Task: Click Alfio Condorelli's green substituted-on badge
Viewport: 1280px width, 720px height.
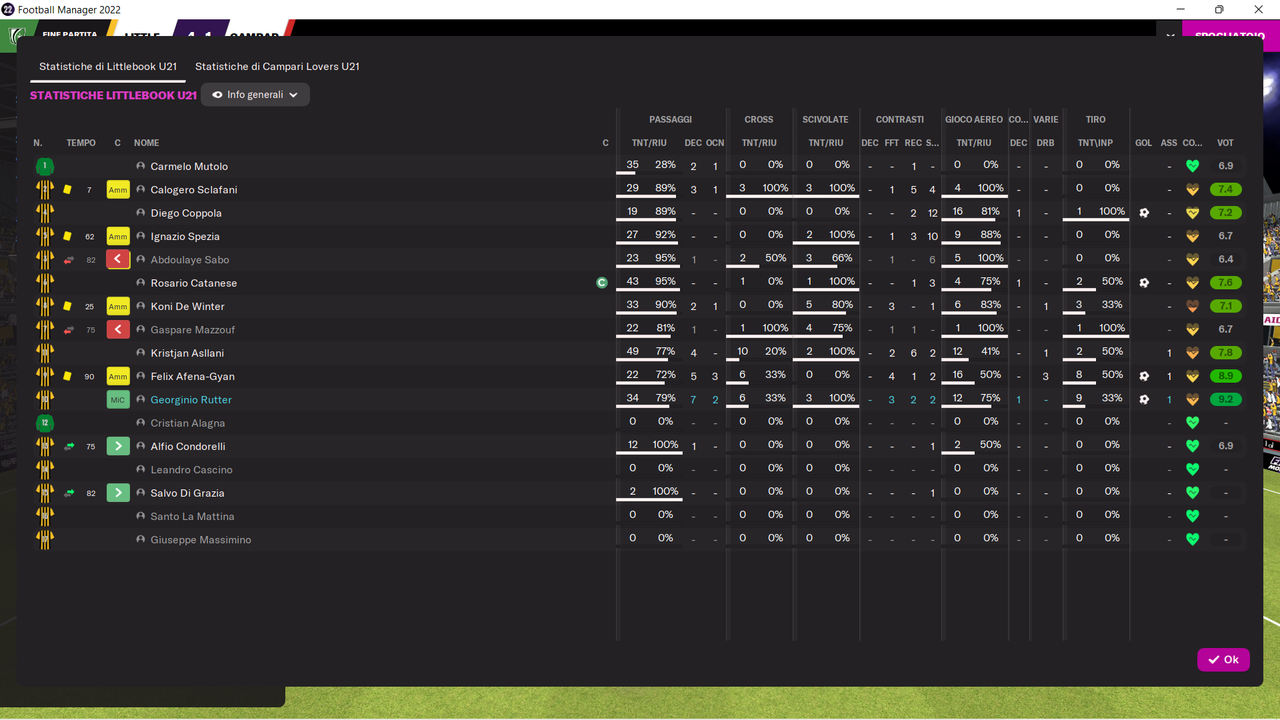Action: click(x=118, y=447)
